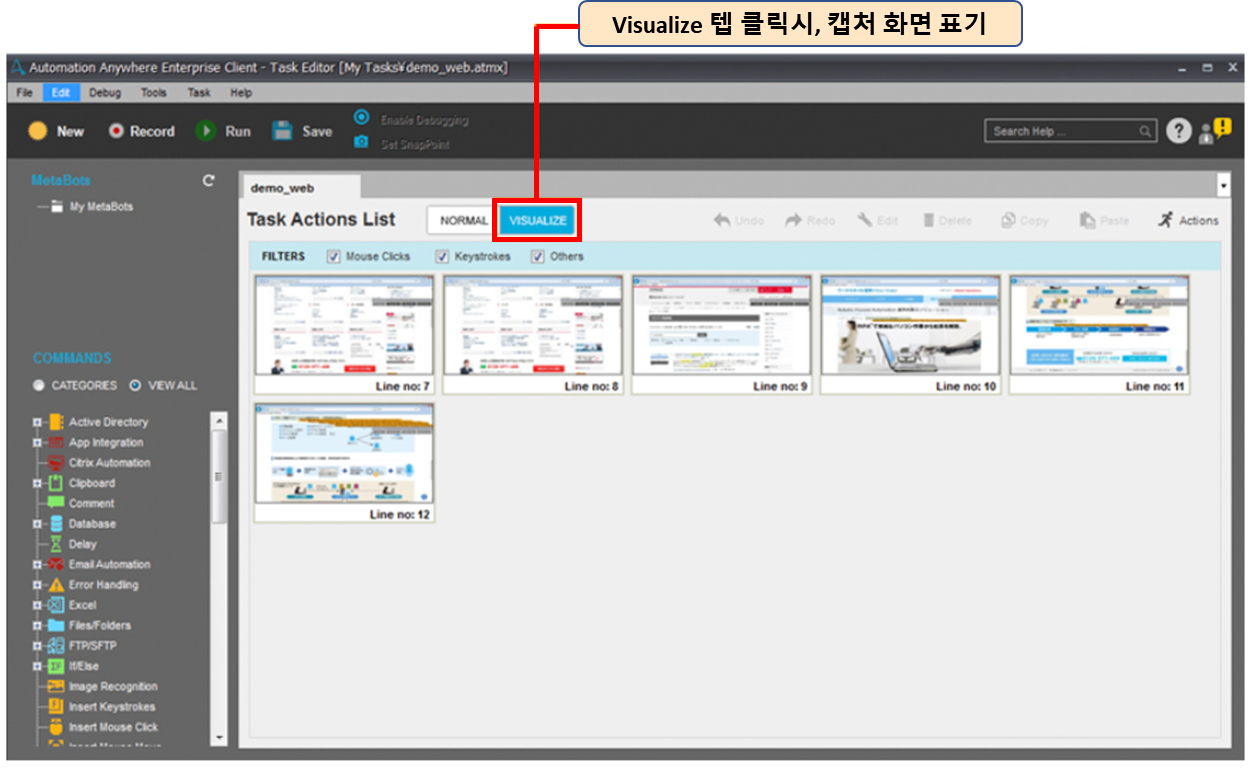Screen dimensions: 1256x768
Task: Click the Redo arrow icon
Action: coord(794,220)
